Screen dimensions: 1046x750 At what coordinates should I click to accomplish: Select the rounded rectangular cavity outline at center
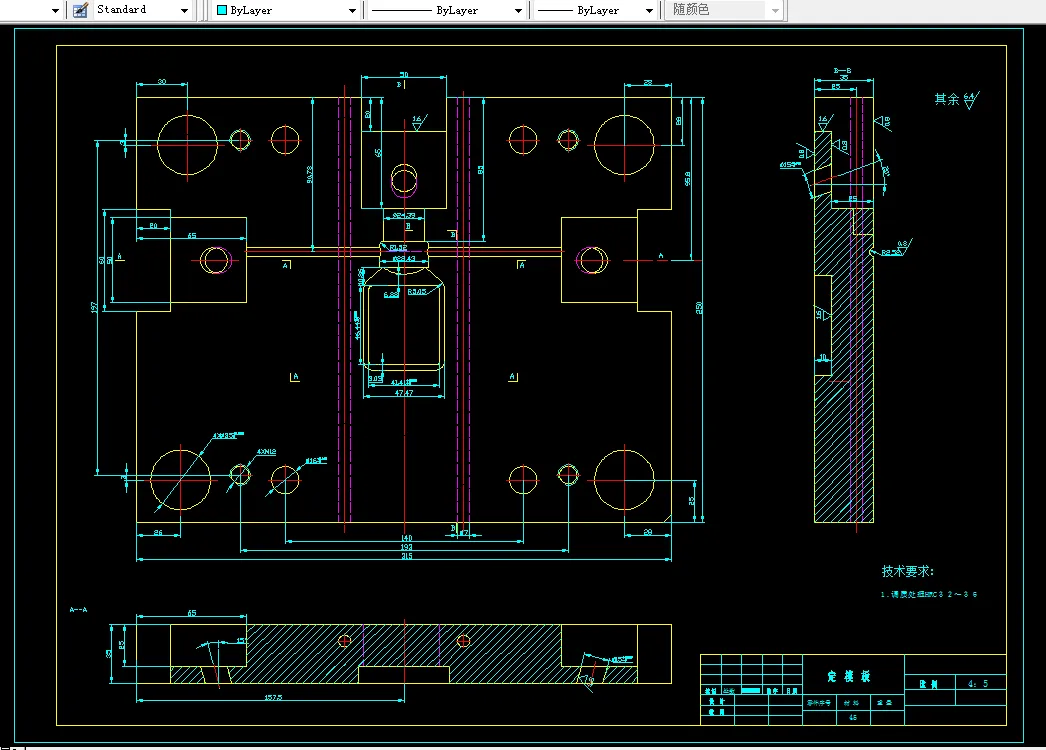pos(403,326)
